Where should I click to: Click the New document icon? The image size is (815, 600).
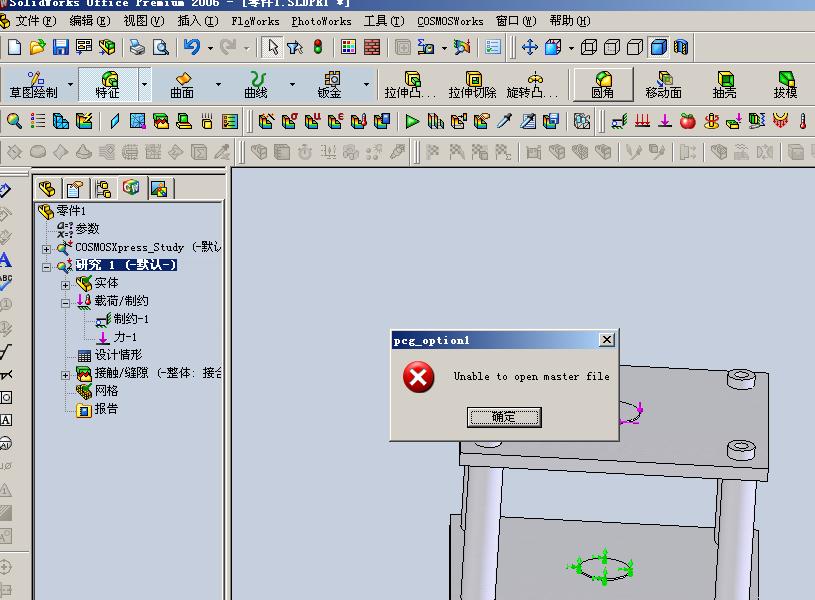pyautogui.click(x=15, y=47)
